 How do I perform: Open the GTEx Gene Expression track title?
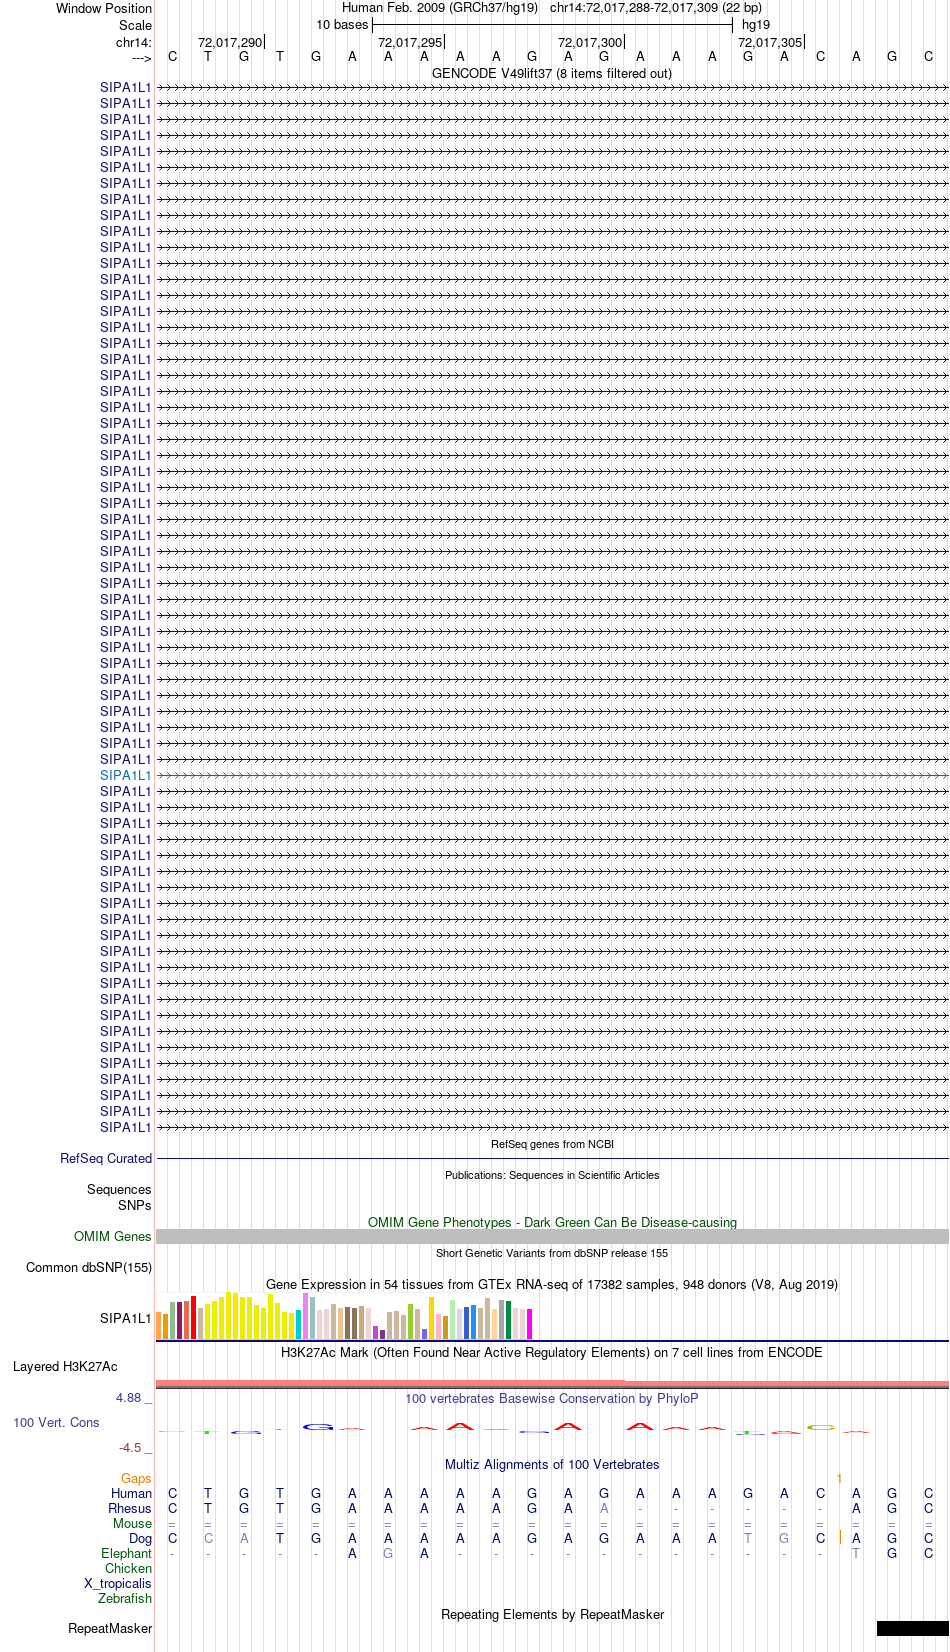pos(552,1284)
